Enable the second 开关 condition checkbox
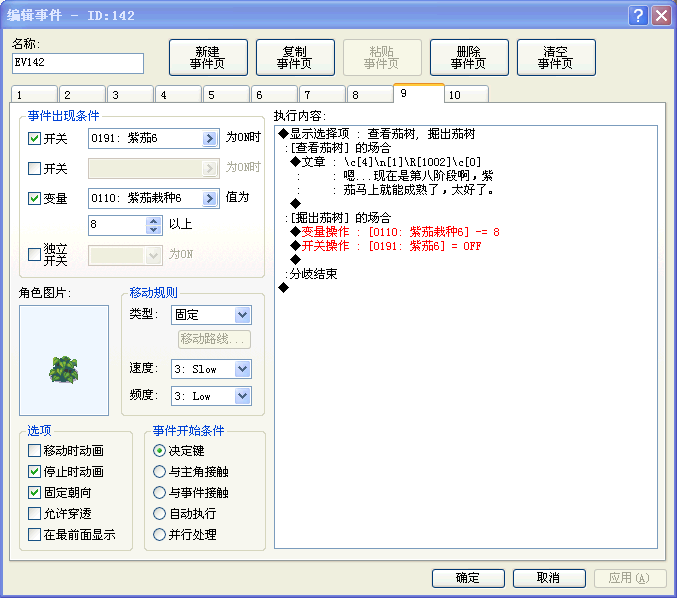 click(34, 168)
